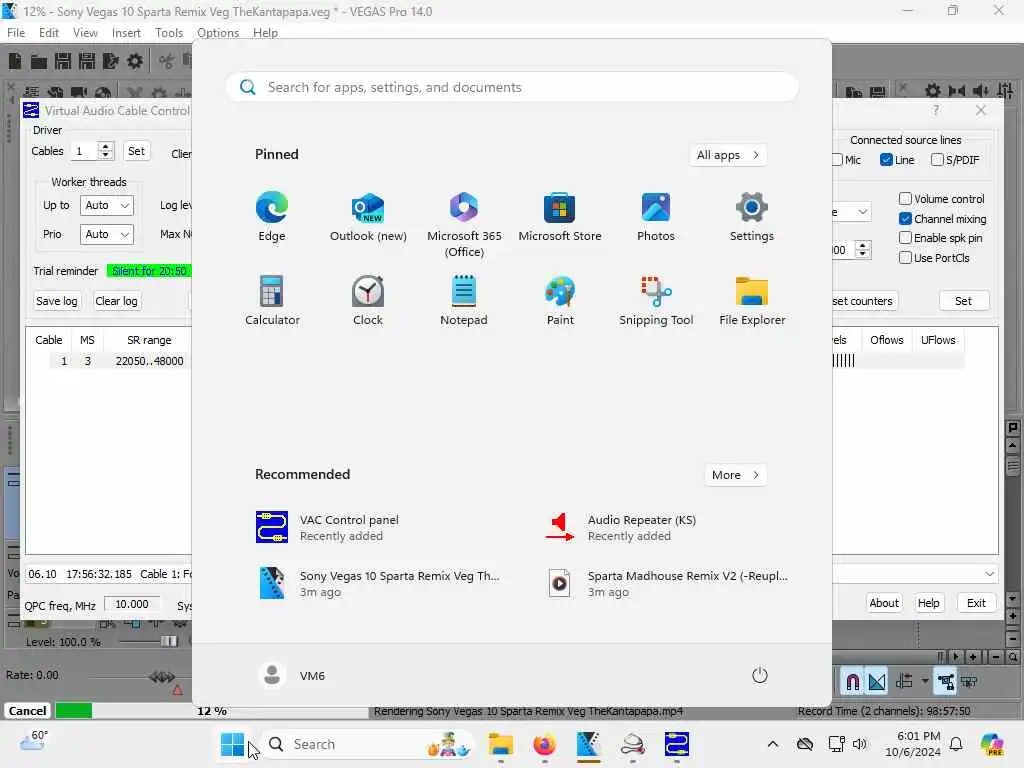This screenshot has height=768, width=1024.
Task: Cancel the VEGAS rendering job
Action: point(27,711)
